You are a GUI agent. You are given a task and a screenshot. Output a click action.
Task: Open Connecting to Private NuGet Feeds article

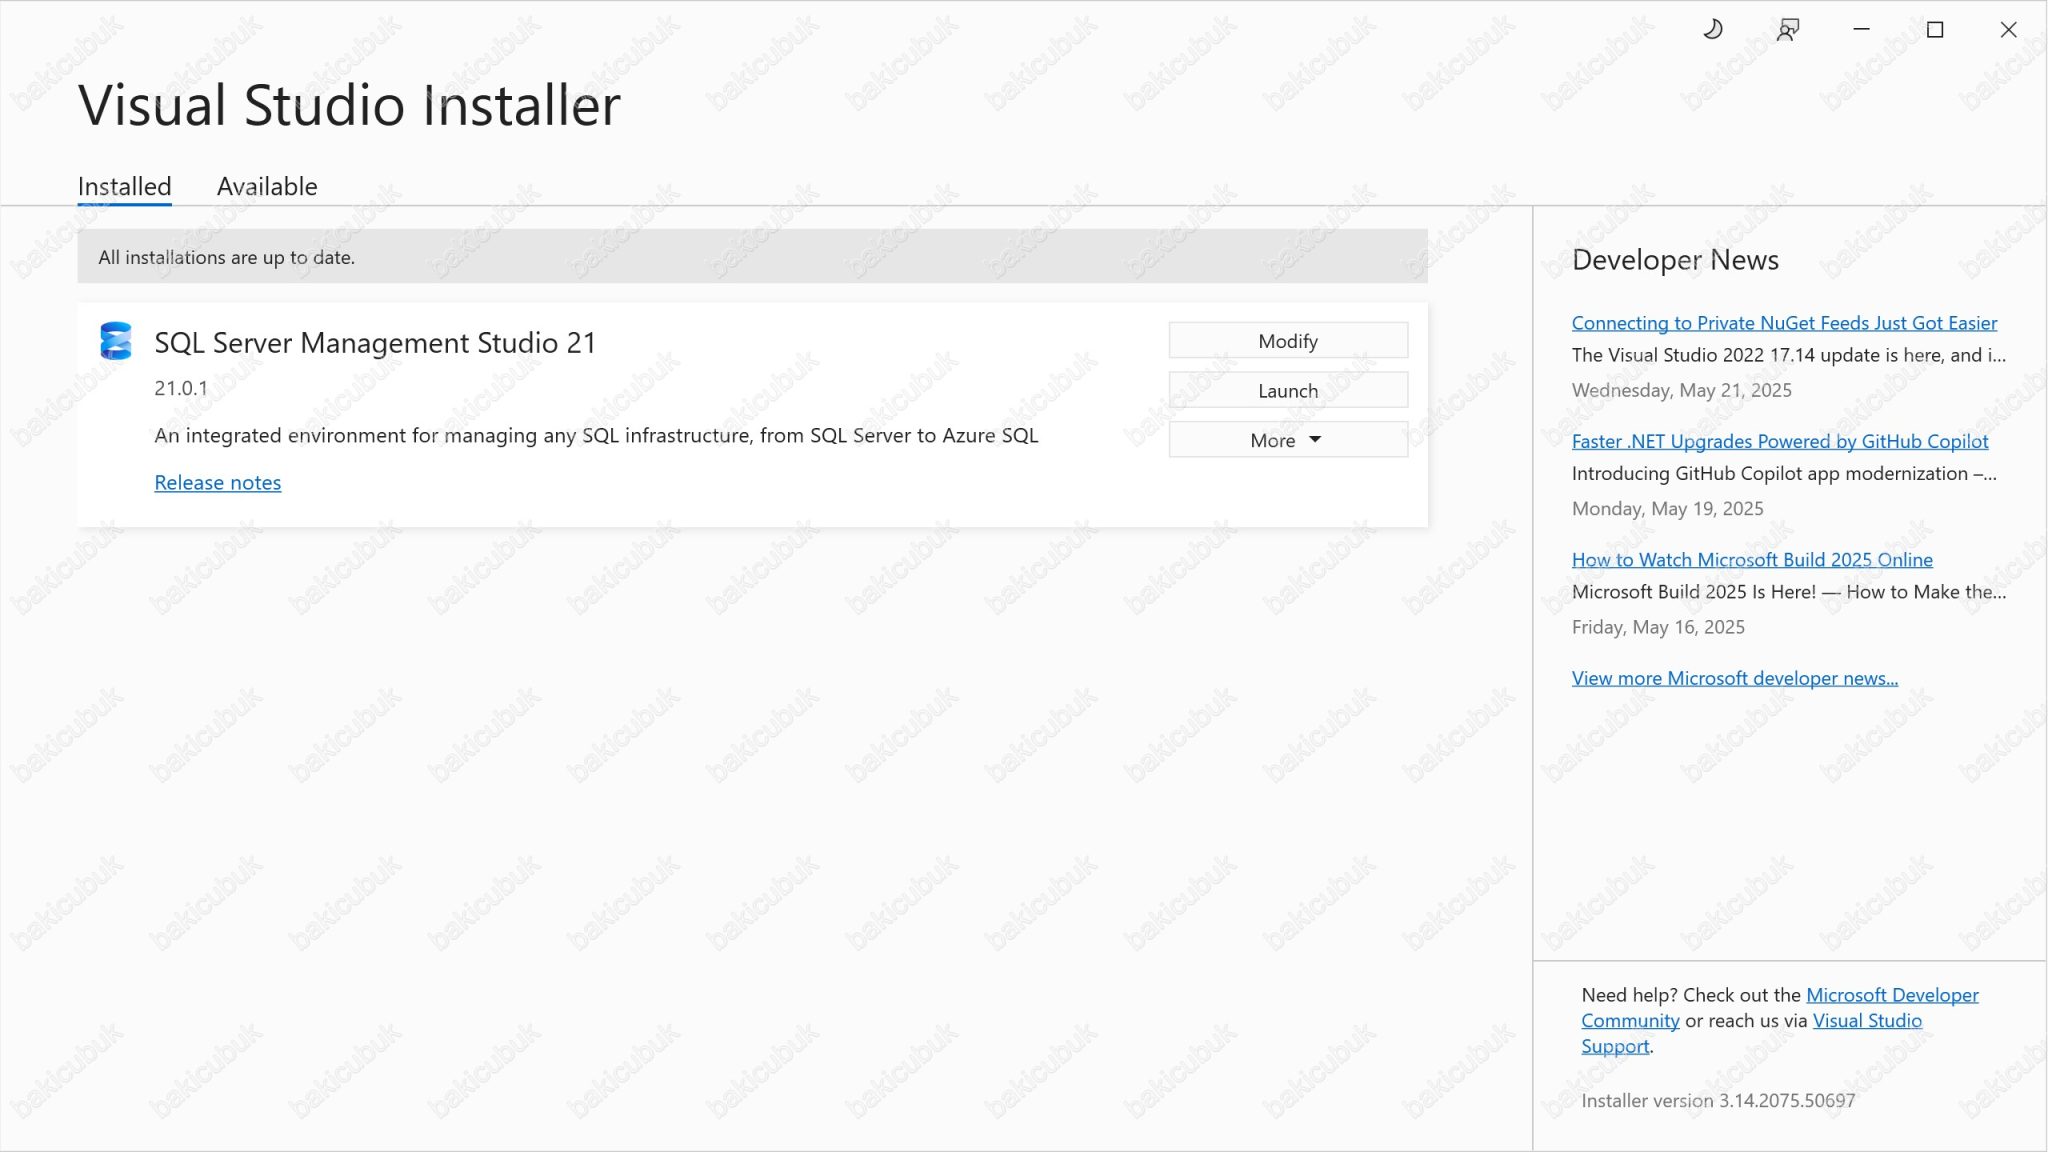click(x=1783, y=322)
